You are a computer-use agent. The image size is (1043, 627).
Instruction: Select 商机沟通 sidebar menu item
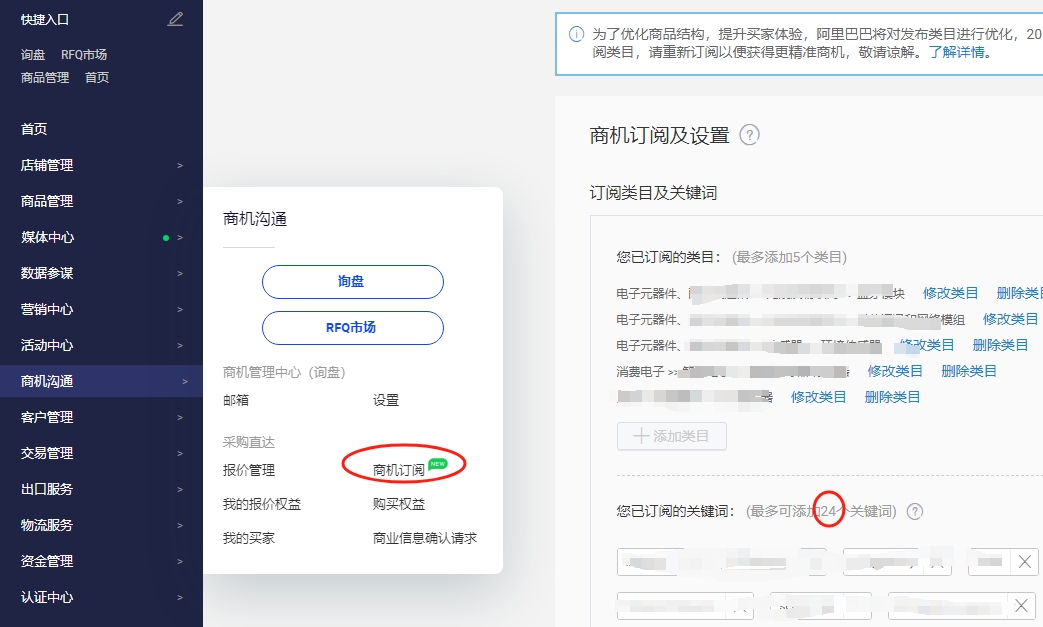pos(101,381)
